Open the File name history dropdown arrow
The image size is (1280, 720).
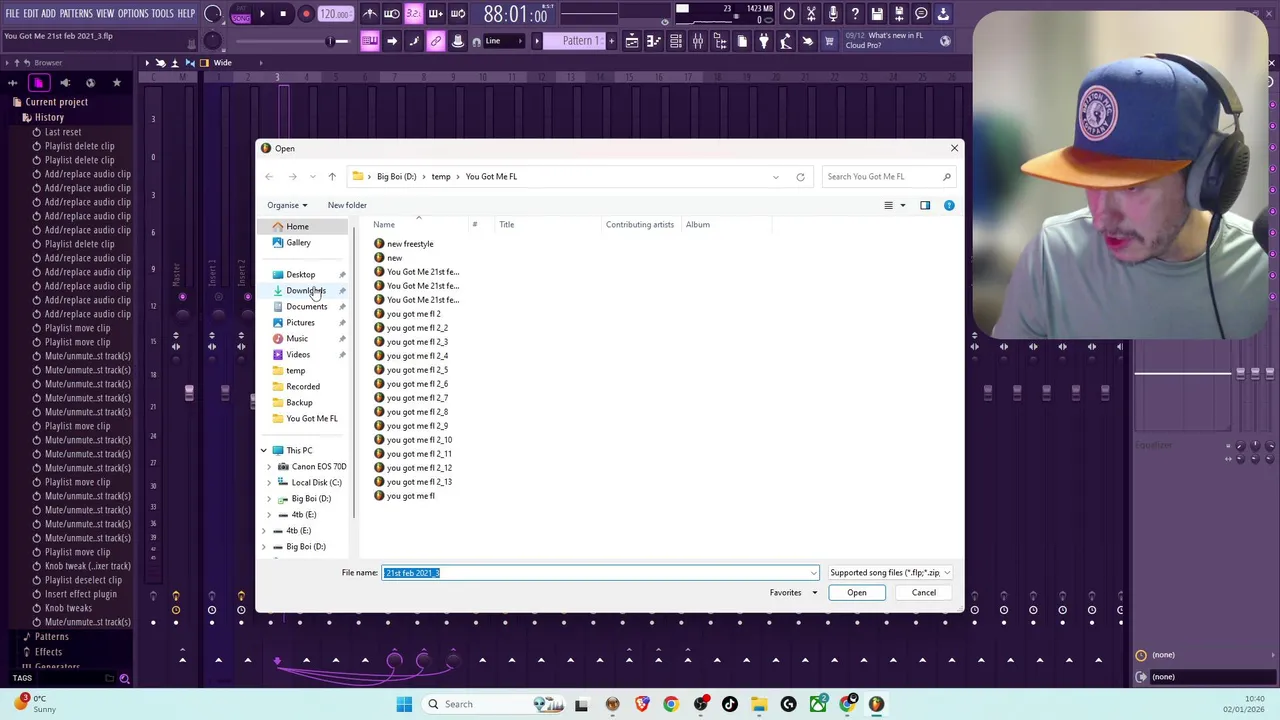tap(814, 573)
